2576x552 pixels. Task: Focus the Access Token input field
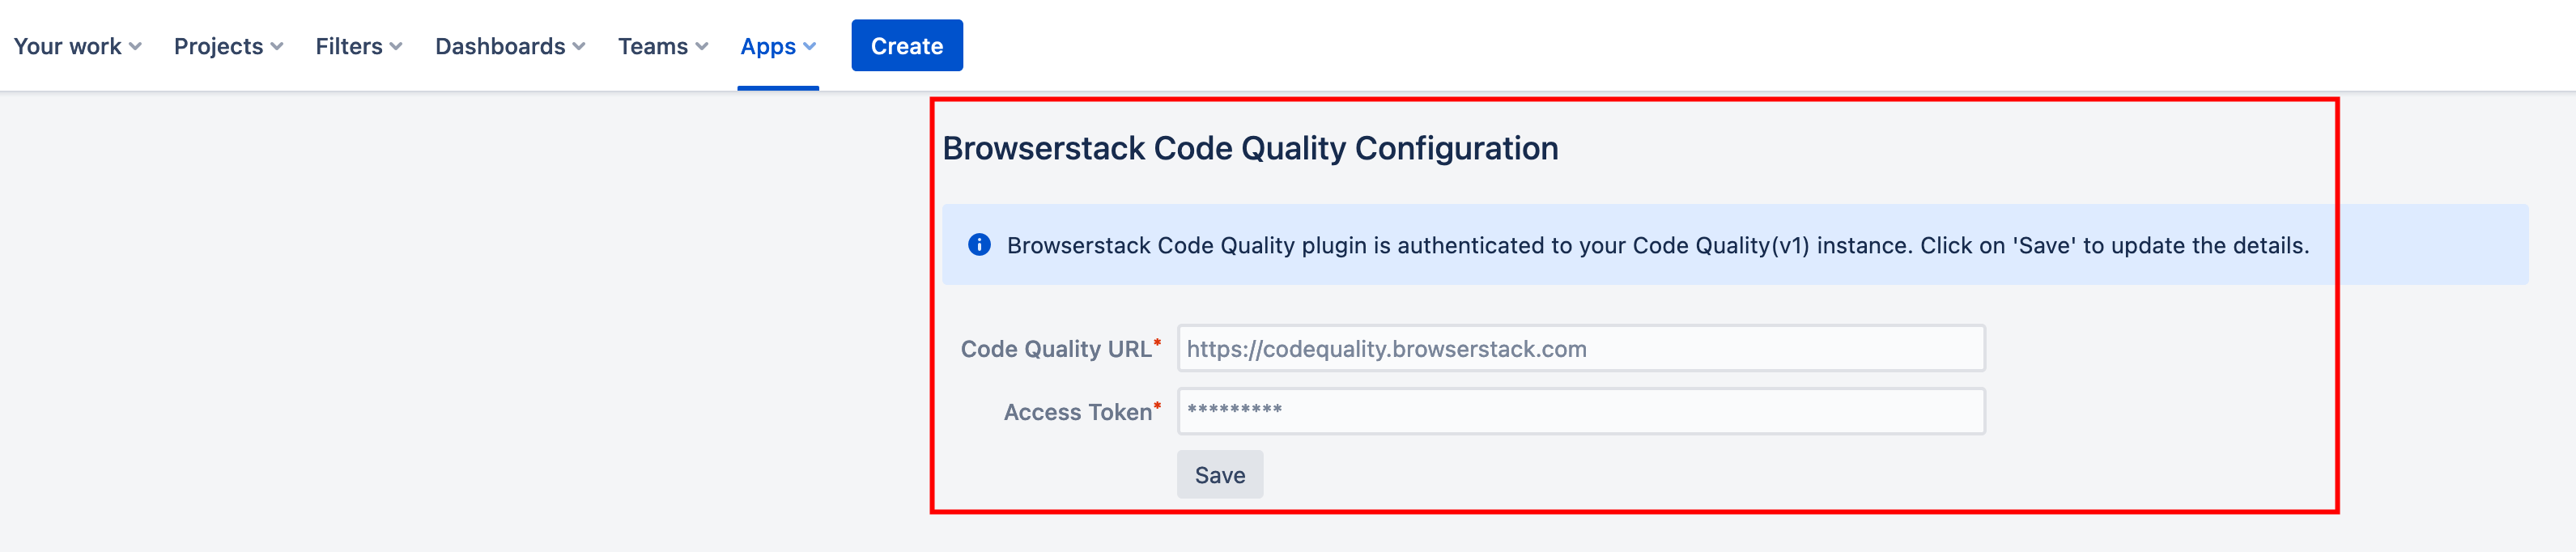1580,411
